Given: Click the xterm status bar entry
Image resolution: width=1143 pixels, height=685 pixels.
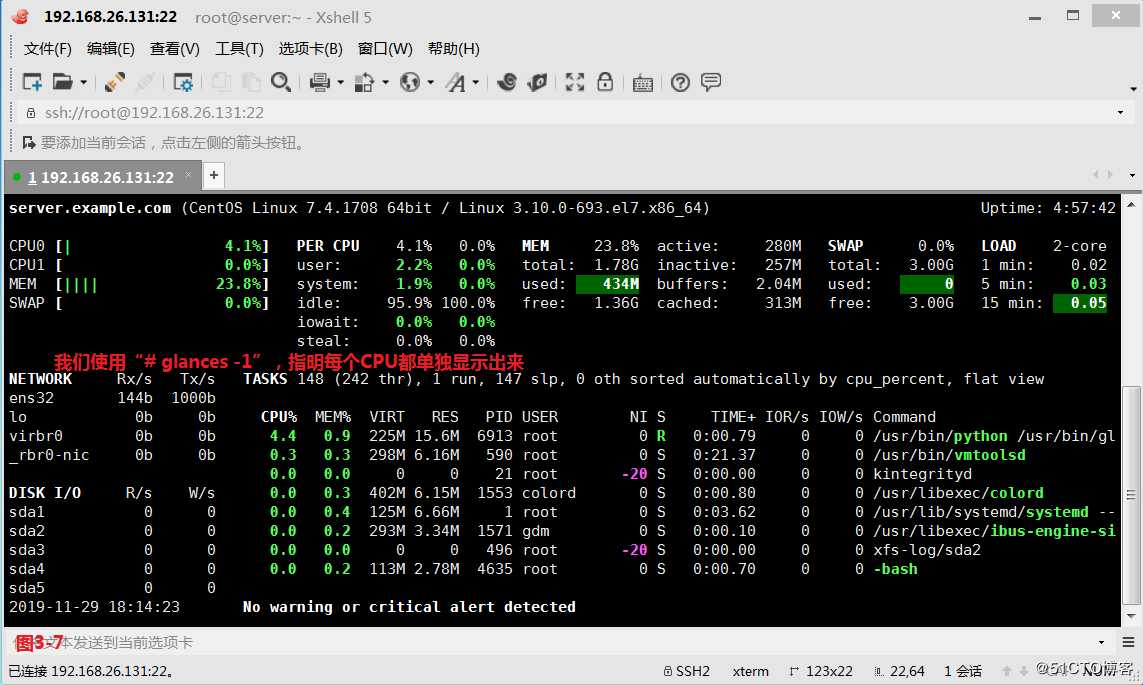Looking at the screenshot, I should coord(751,671).
